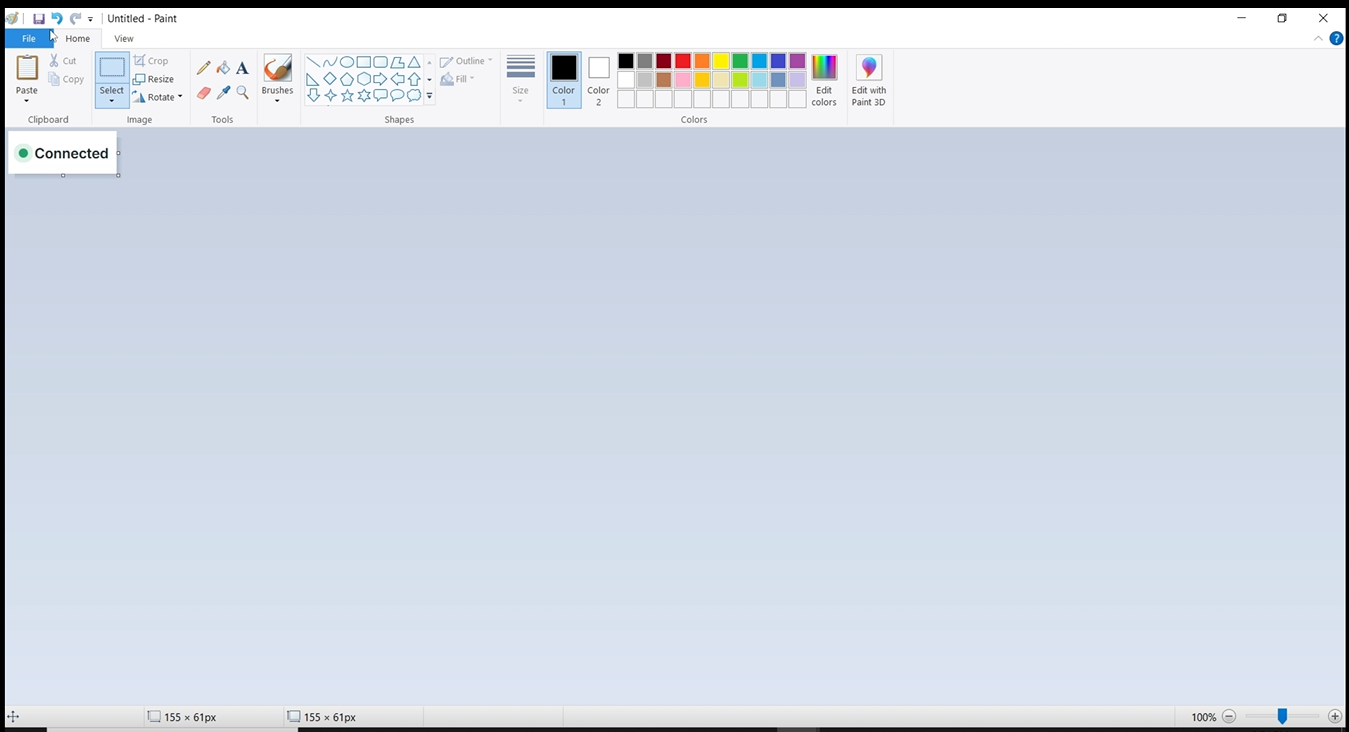Activate the Color 2 selector
1349x732 pixels.
point(598,80)
